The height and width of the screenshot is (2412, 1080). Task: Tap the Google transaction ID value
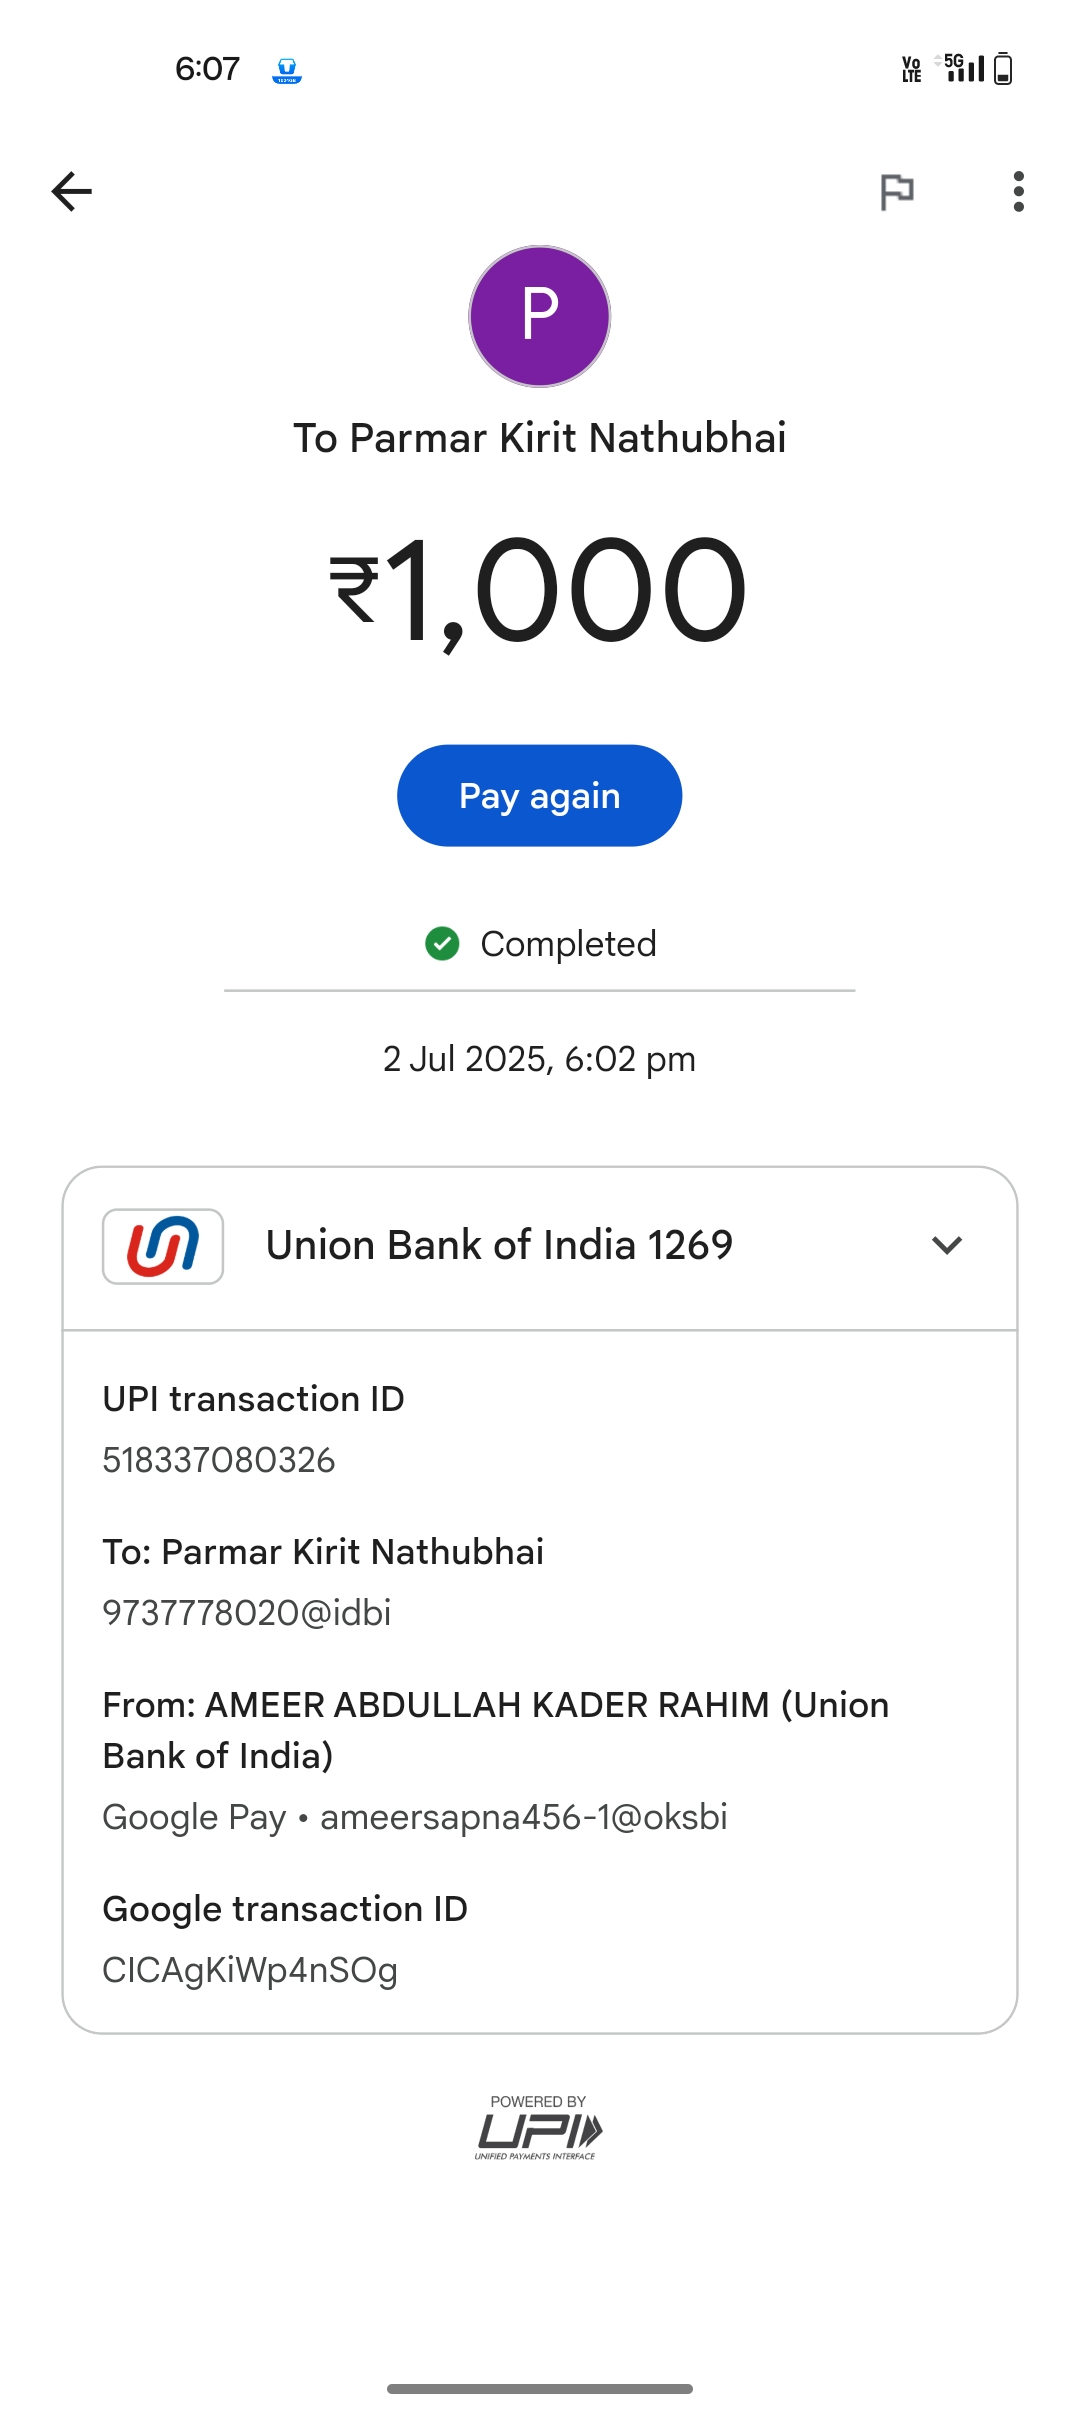(x=250, y=1970)
